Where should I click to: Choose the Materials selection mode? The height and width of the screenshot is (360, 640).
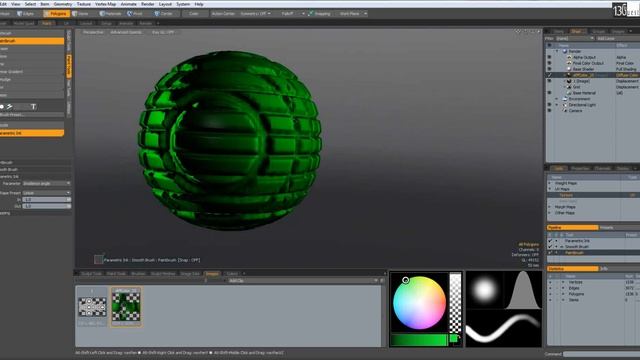111,13
